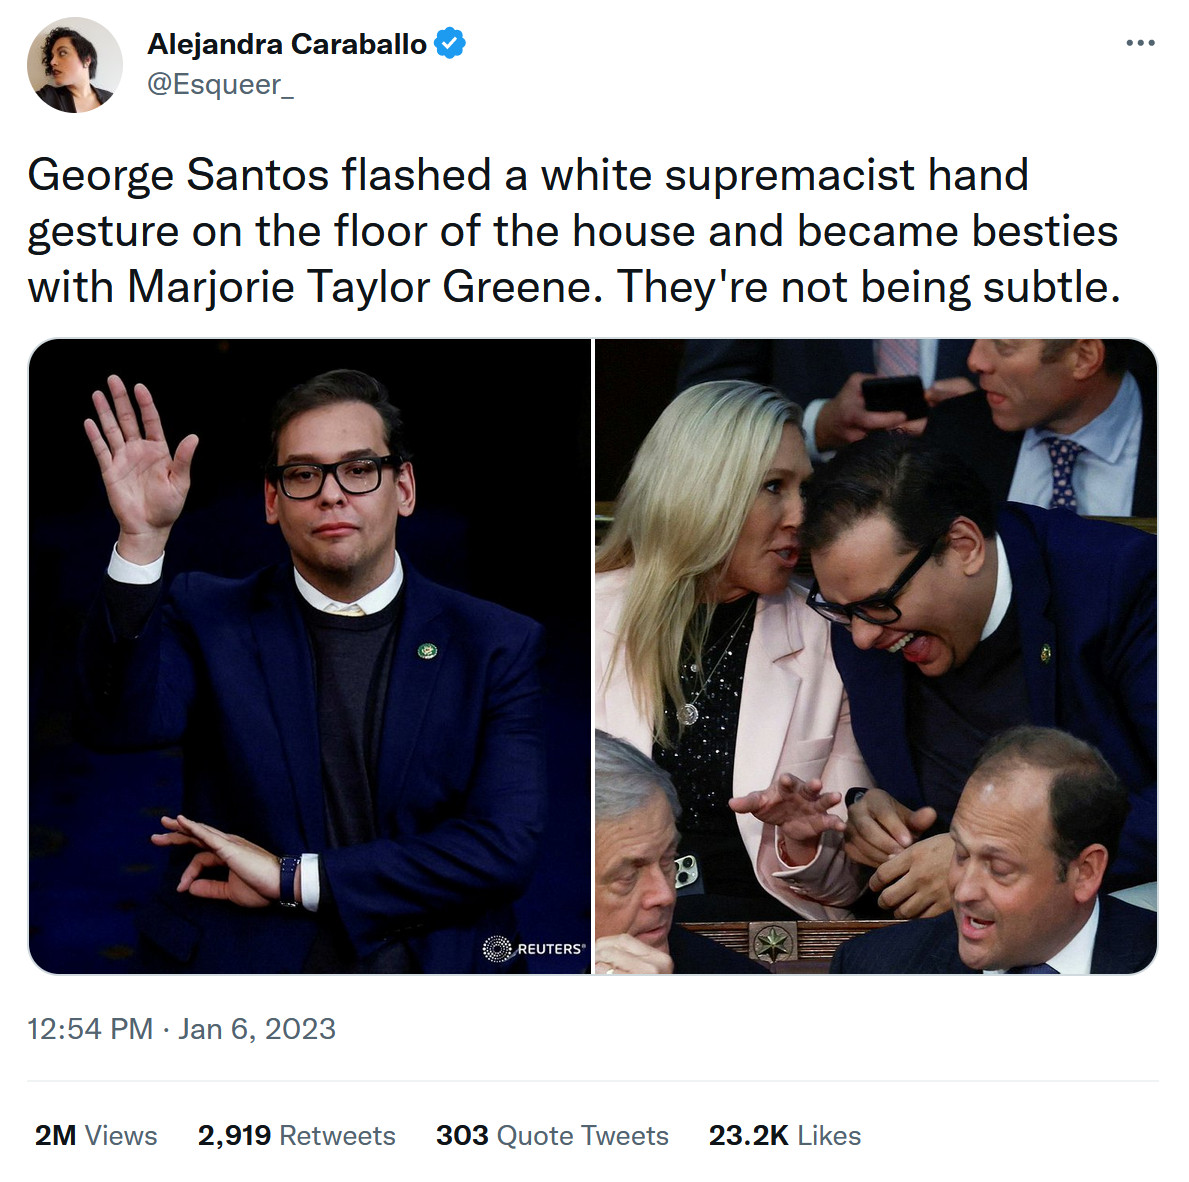
Task: Click "George Santos" in the tweet text
Action: pos(178,176)
